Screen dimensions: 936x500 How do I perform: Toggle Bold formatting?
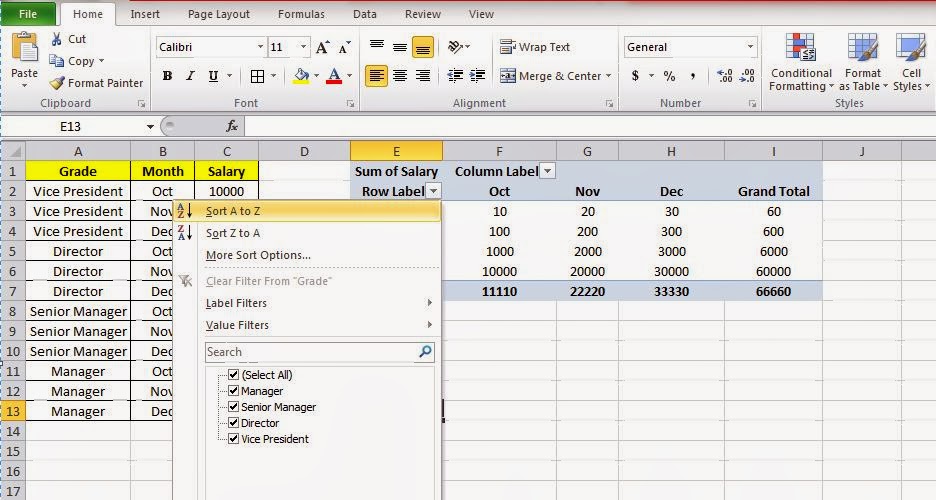(167, 76)
